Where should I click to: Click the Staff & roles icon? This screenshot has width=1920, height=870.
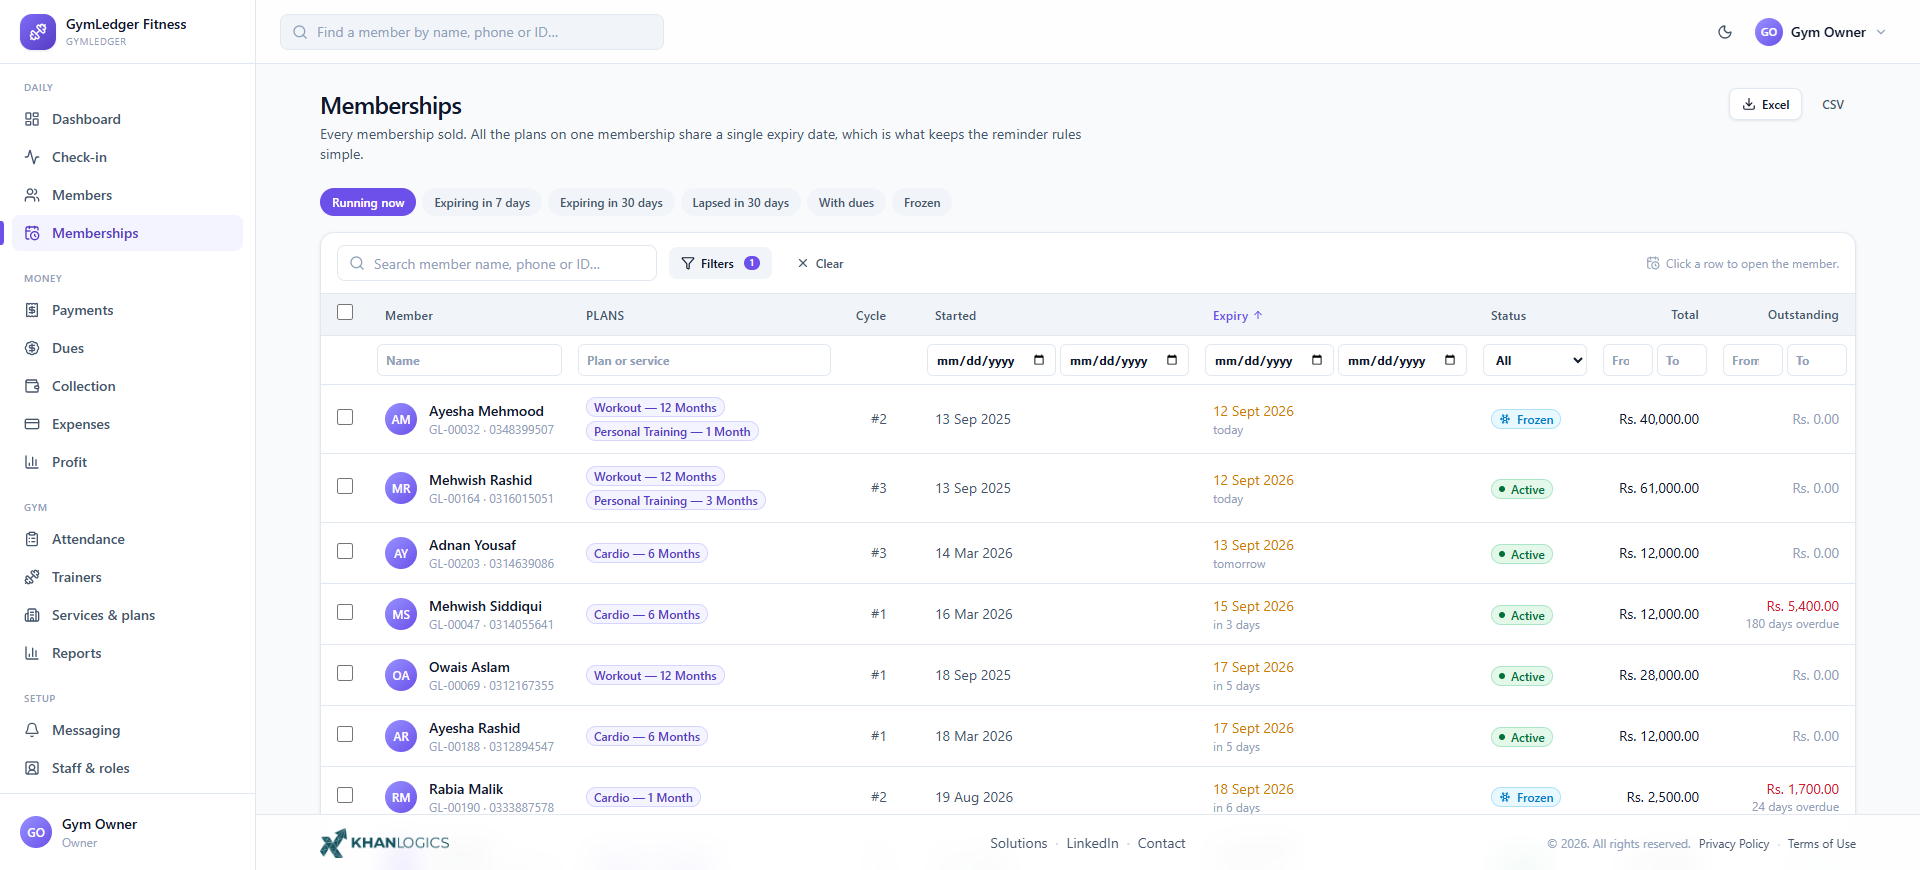(x=32, y=768)
